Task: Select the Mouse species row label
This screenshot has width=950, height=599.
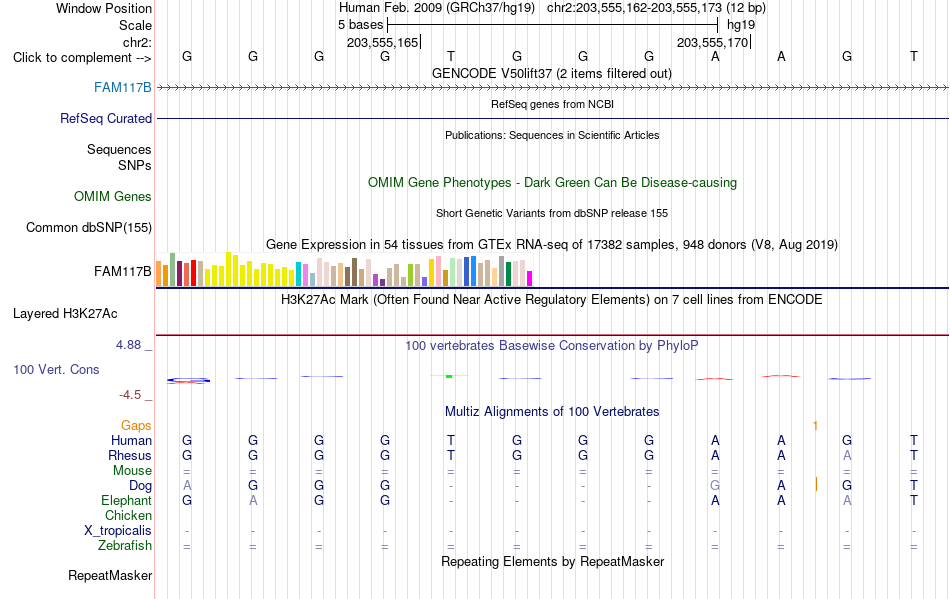Action: coord(132,471)
